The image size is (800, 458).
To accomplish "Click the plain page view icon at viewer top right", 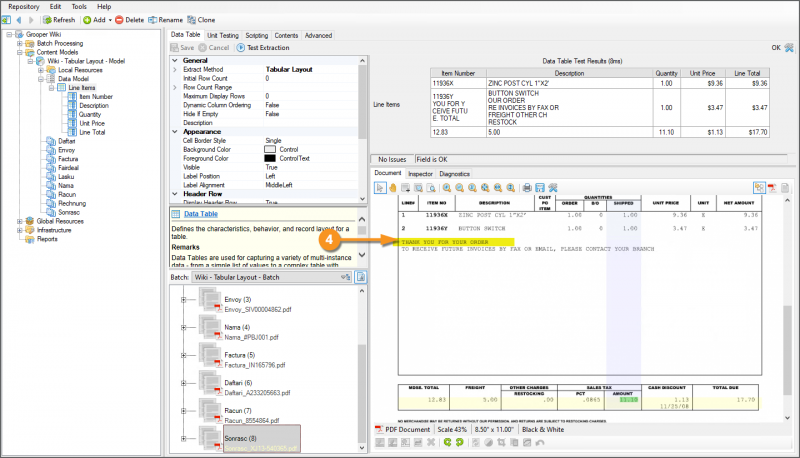I will pyautogui.click(x=785, y=188).
